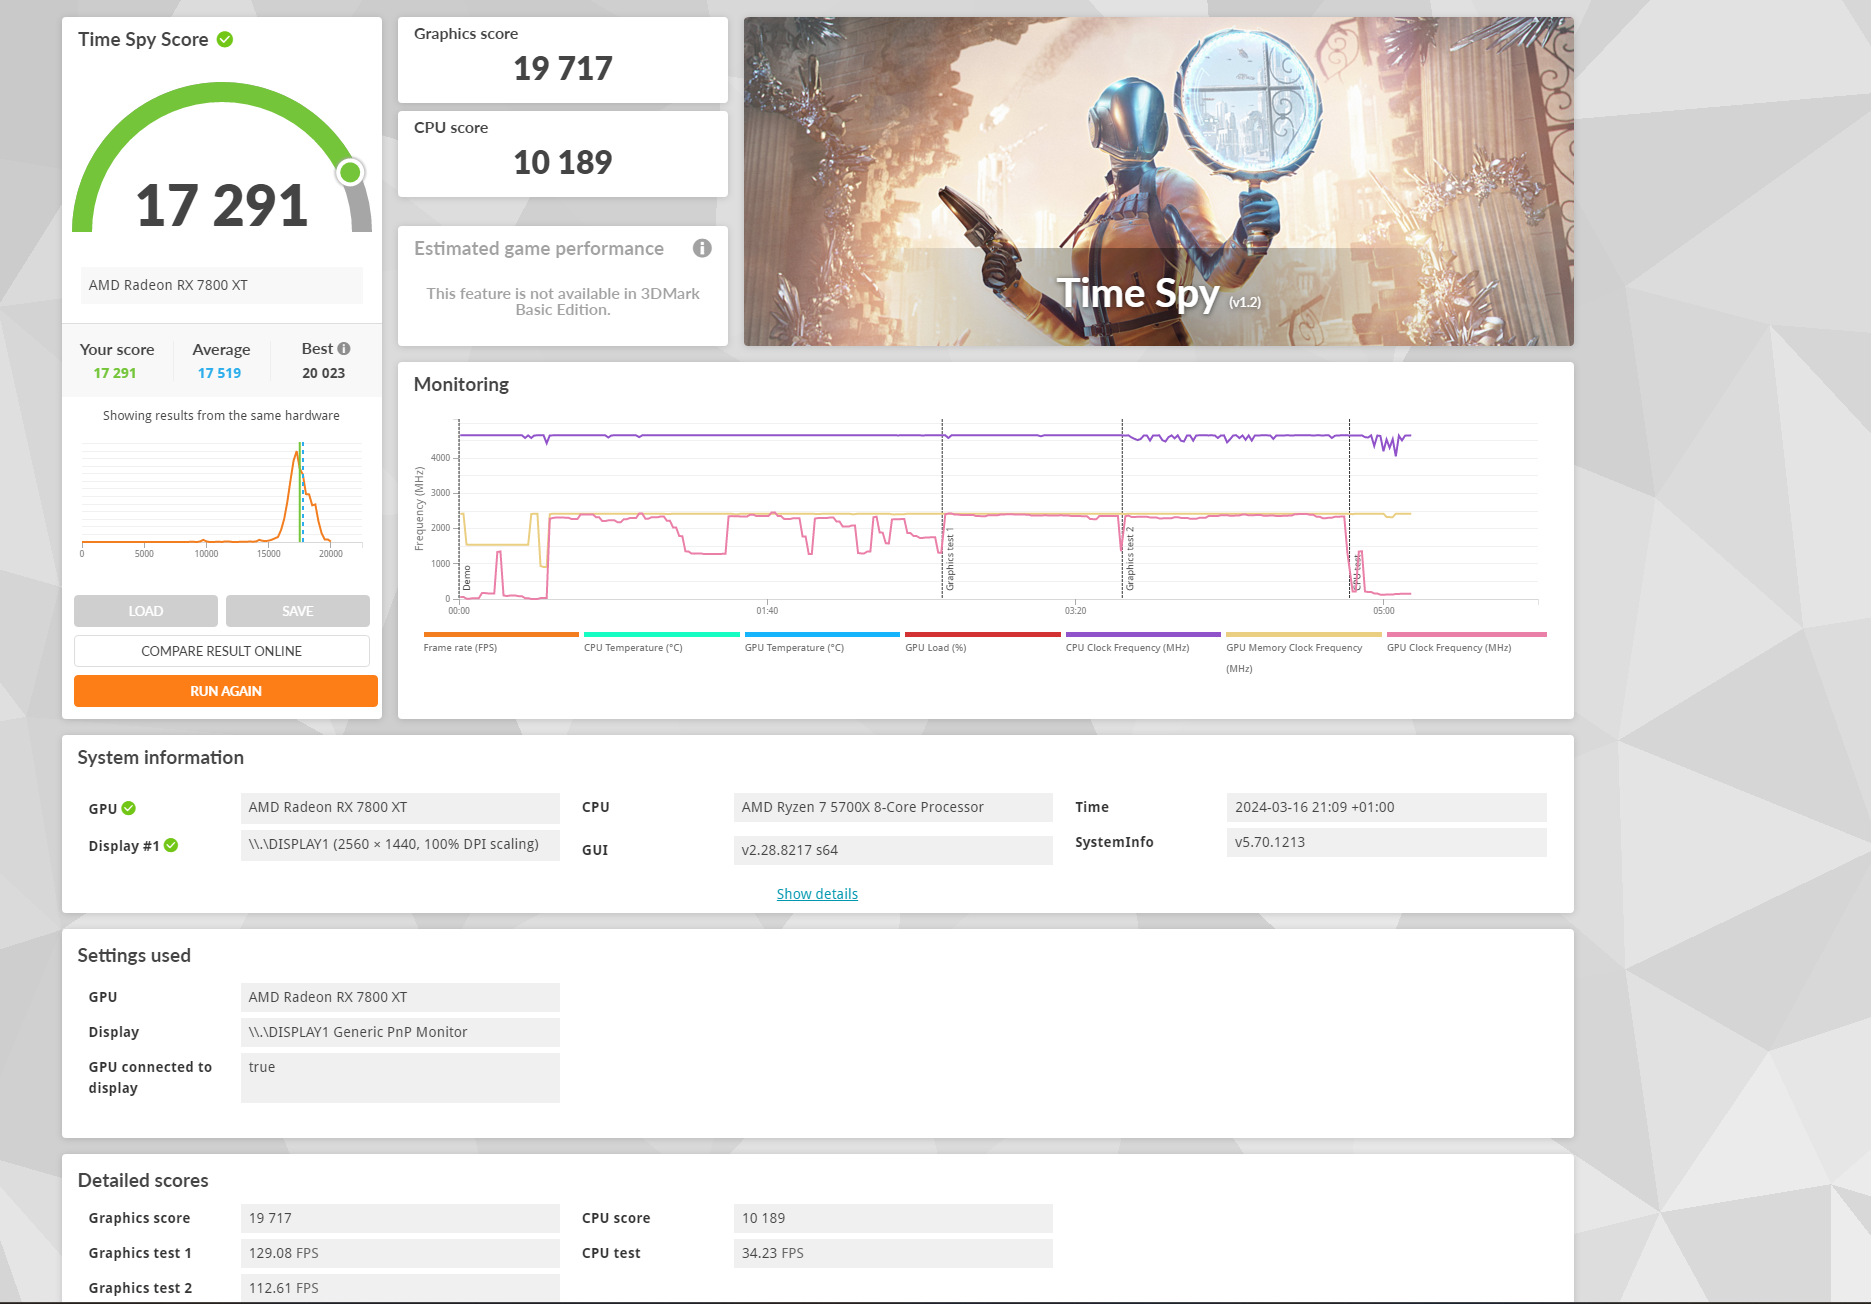Click the green knob on the score gauge
The image size is (1871, 1304).
pos(350,172)
